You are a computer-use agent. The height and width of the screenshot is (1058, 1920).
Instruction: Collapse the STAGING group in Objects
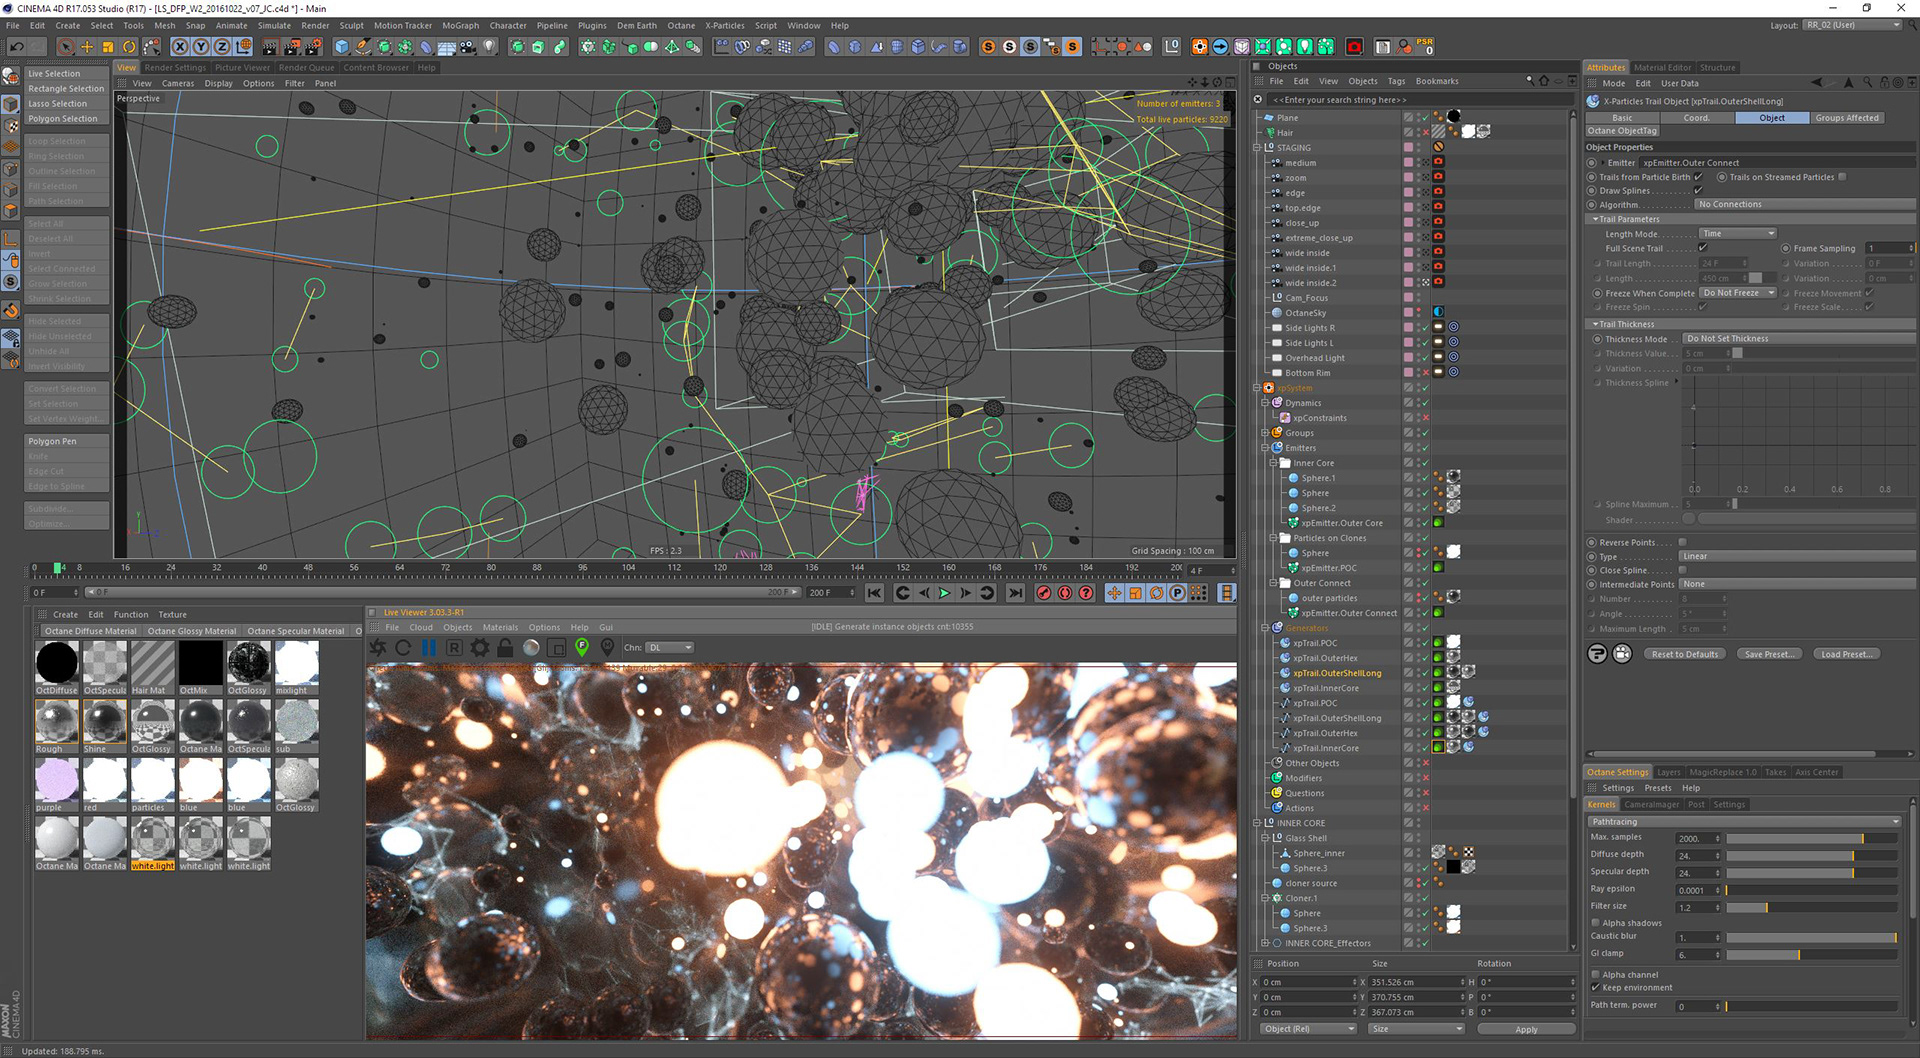click(x=1258, y=148)
